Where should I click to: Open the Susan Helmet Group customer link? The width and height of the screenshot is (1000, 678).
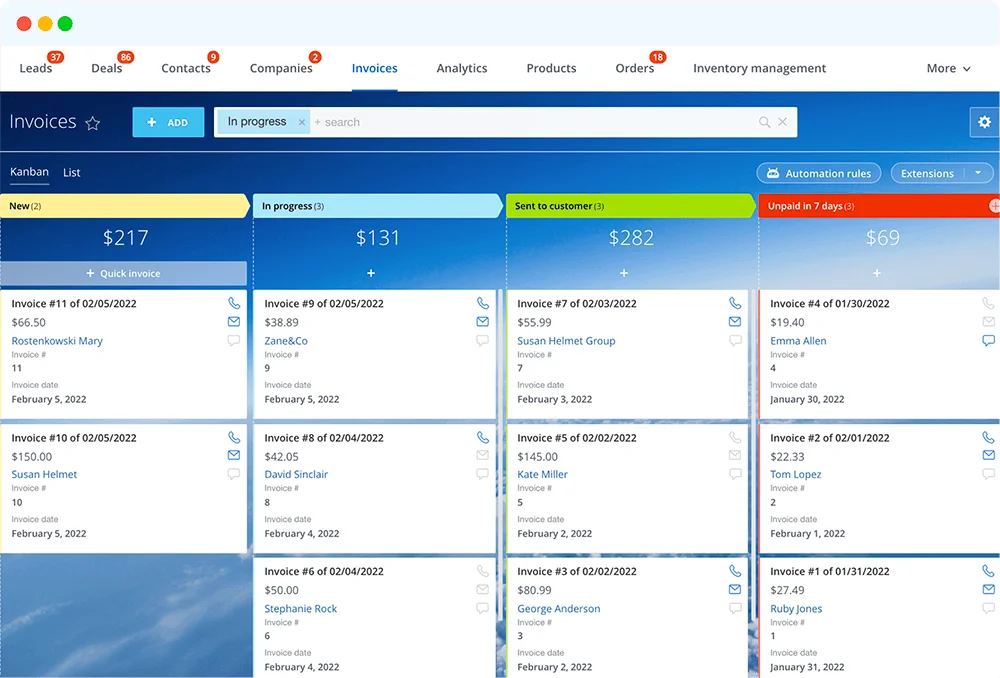tap(566, 341)
